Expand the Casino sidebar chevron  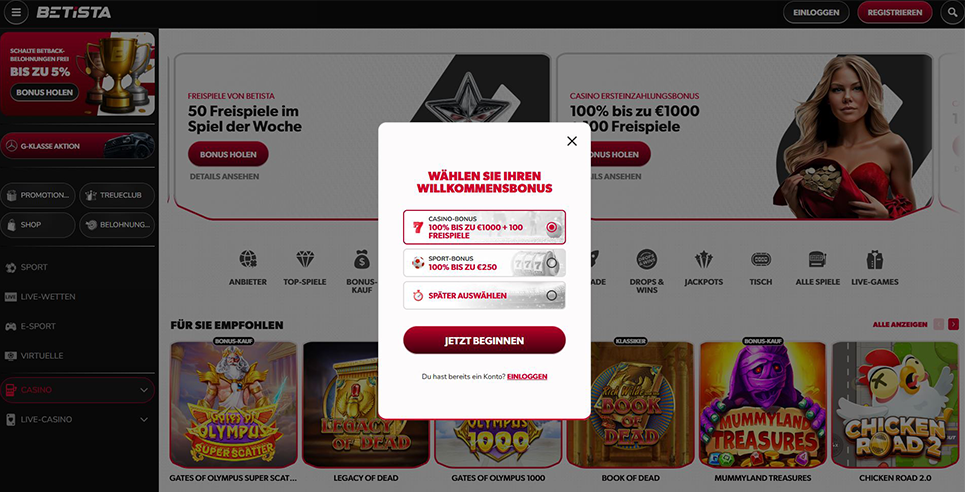144,390
